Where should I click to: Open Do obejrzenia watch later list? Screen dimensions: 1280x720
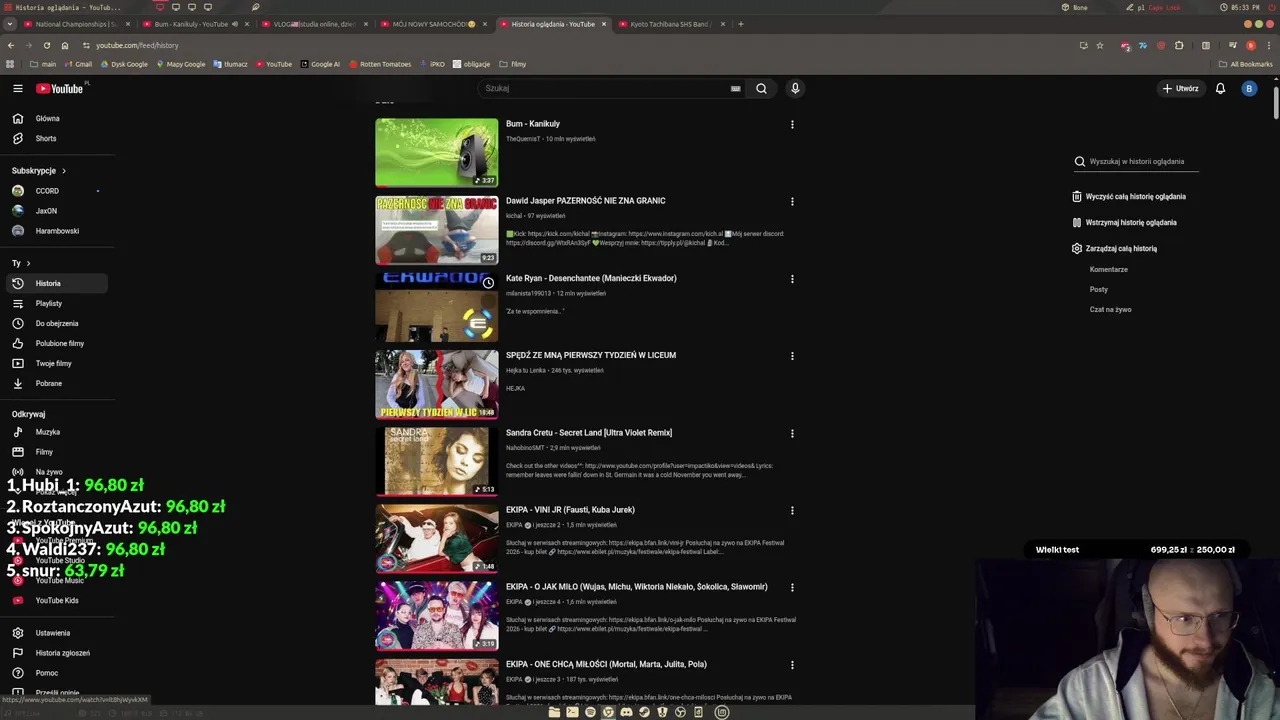point(57,323)
